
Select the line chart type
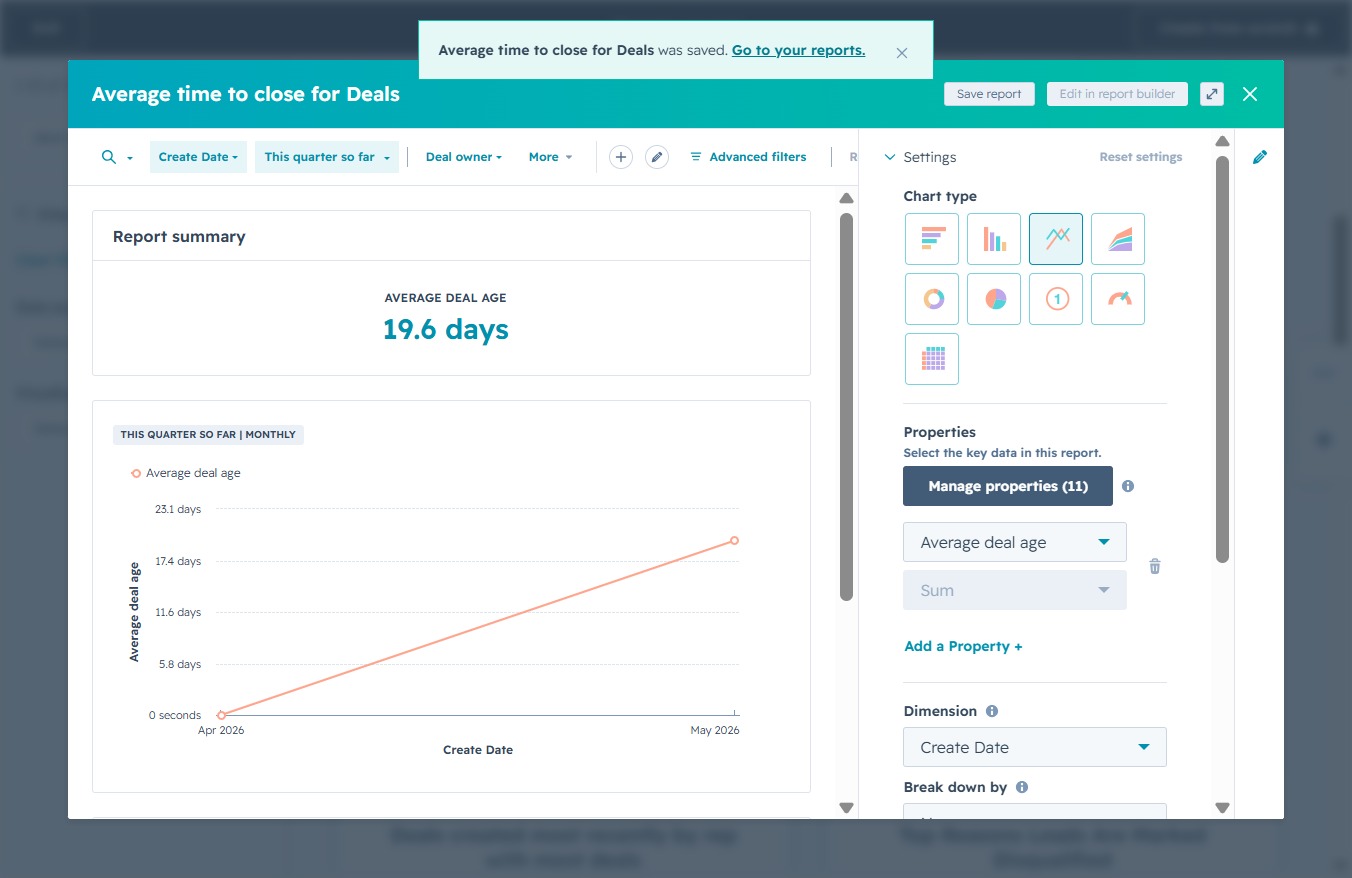pyautogui.click(x=1056, y=239)
